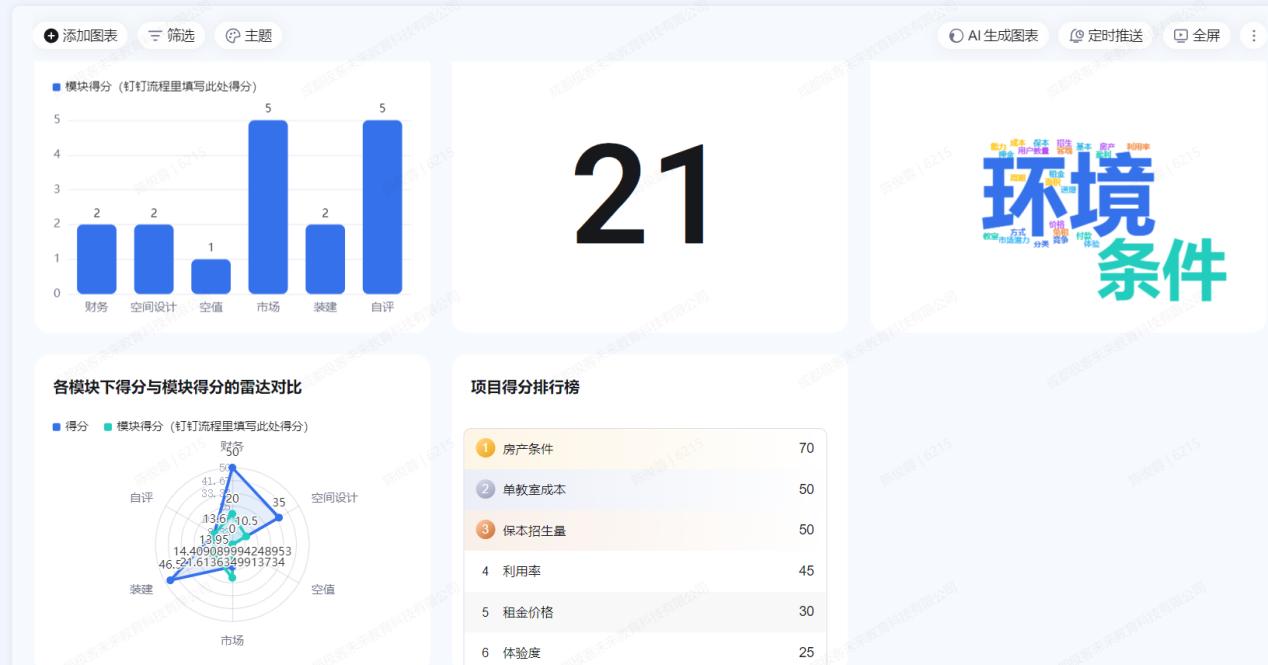Viewport: 1268px width, 665px height.
Task: Click the gold rank 1 medal icon
Action: pyautogui.click(x=486, y=449)
